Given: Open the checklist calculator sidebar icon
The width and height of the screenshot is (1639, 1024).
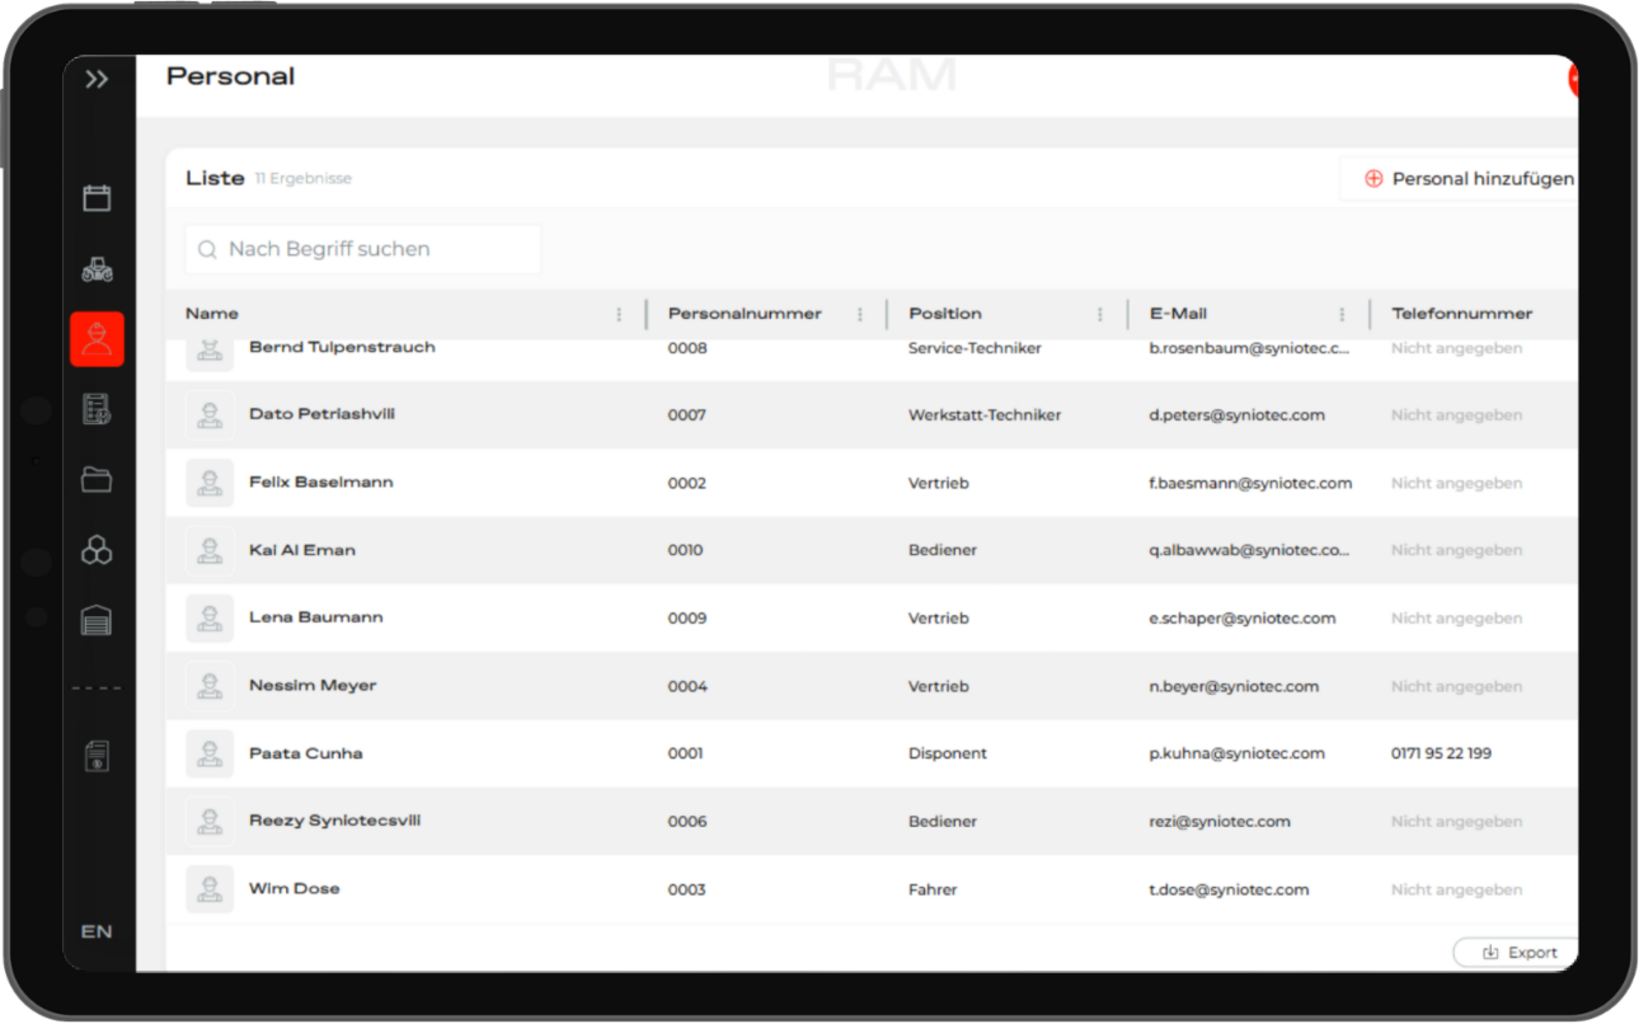Looking at the screenshot, I should (x=97, y=410).
